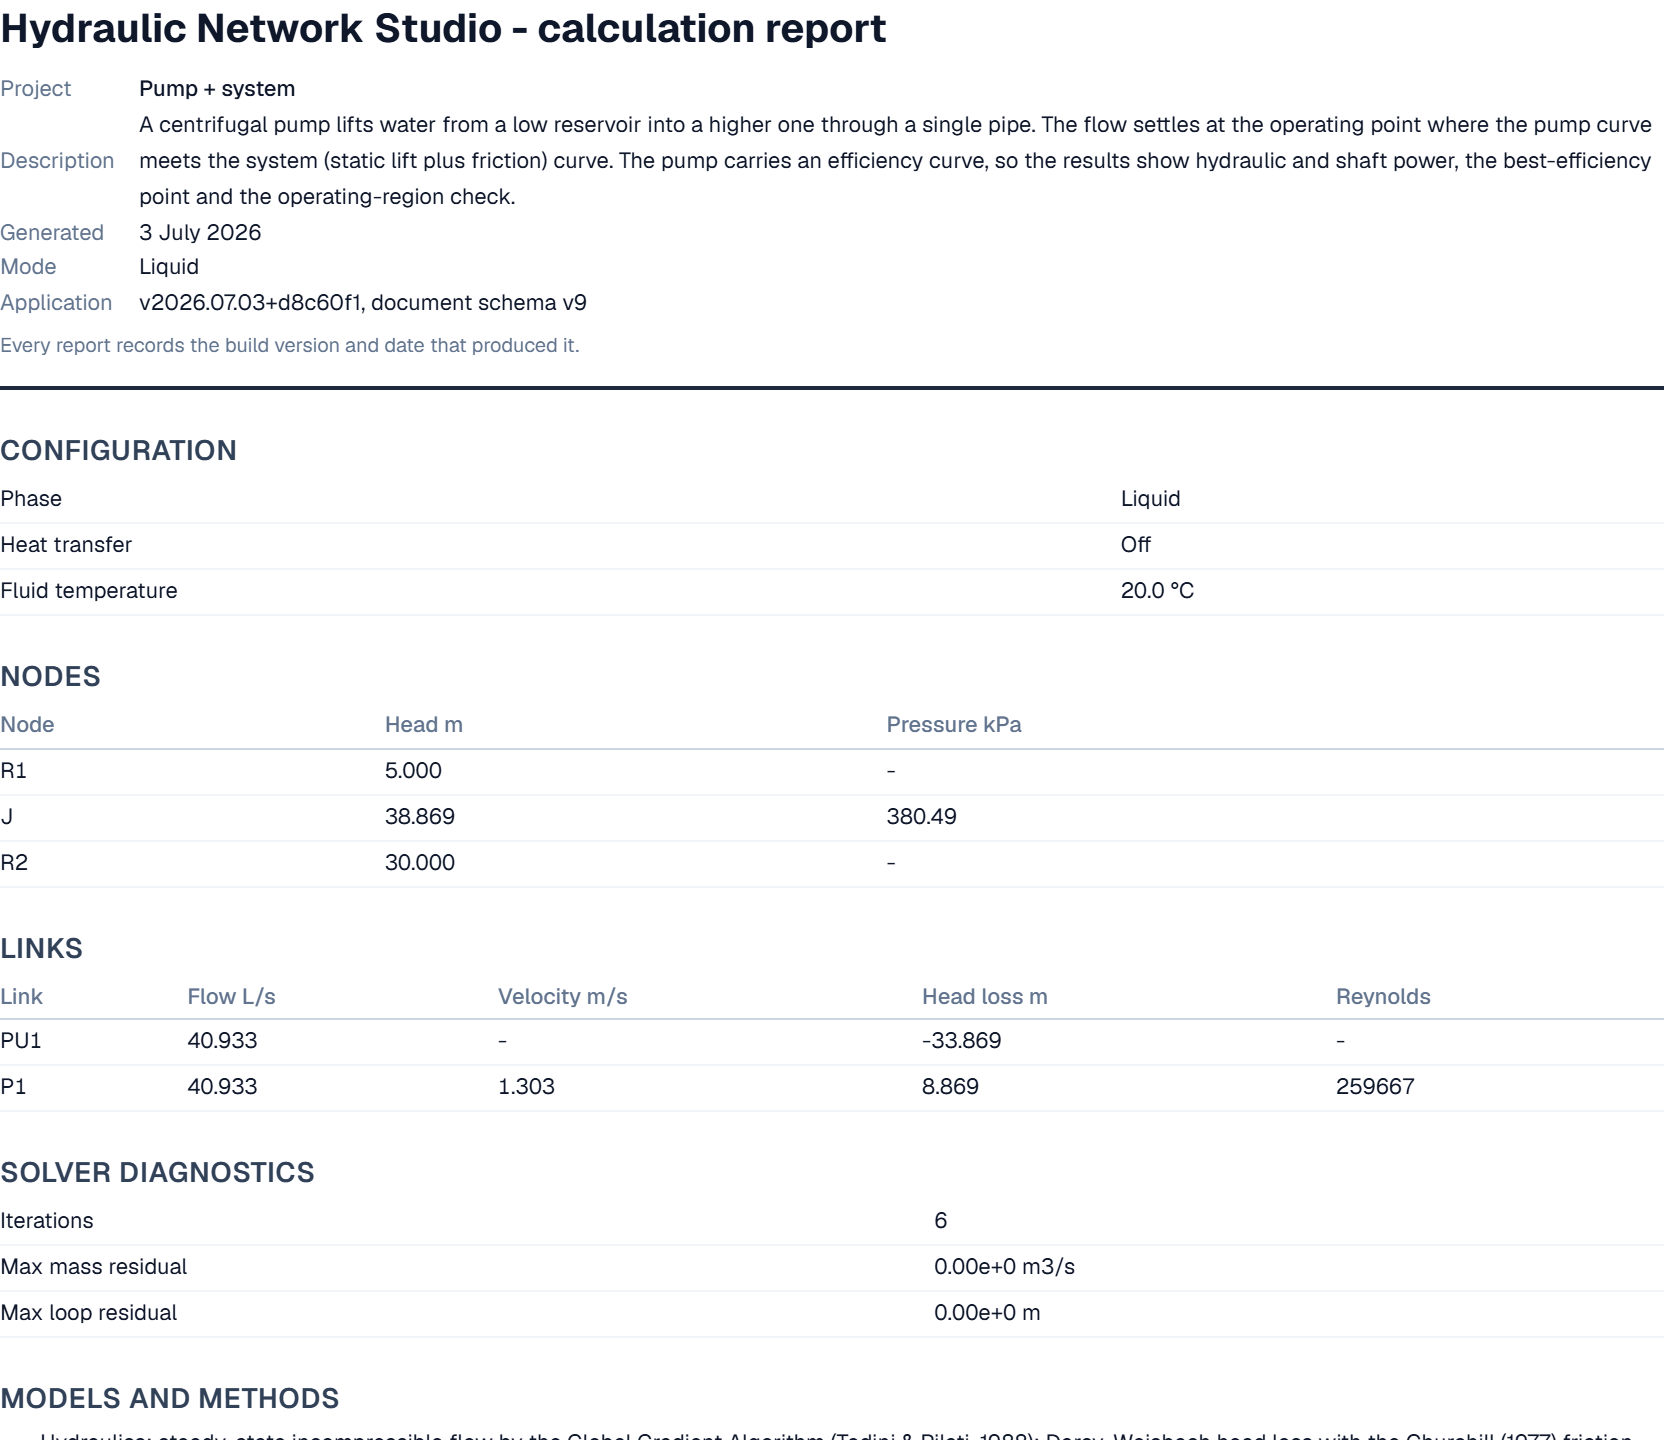
Task: Select link P1 row label
Action: tap(13, 1086)
